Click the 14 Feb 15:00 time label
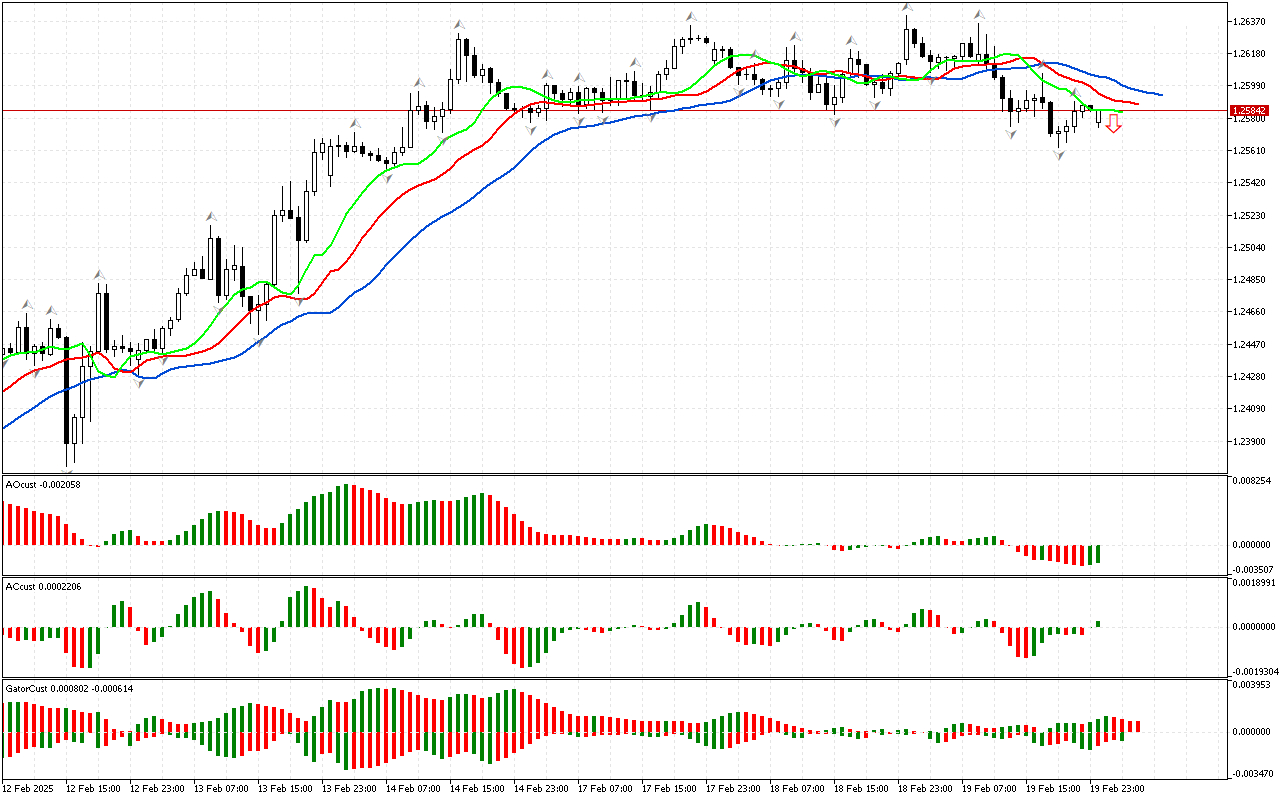This screenshot has height=800, width=1280. coord(478,788)
